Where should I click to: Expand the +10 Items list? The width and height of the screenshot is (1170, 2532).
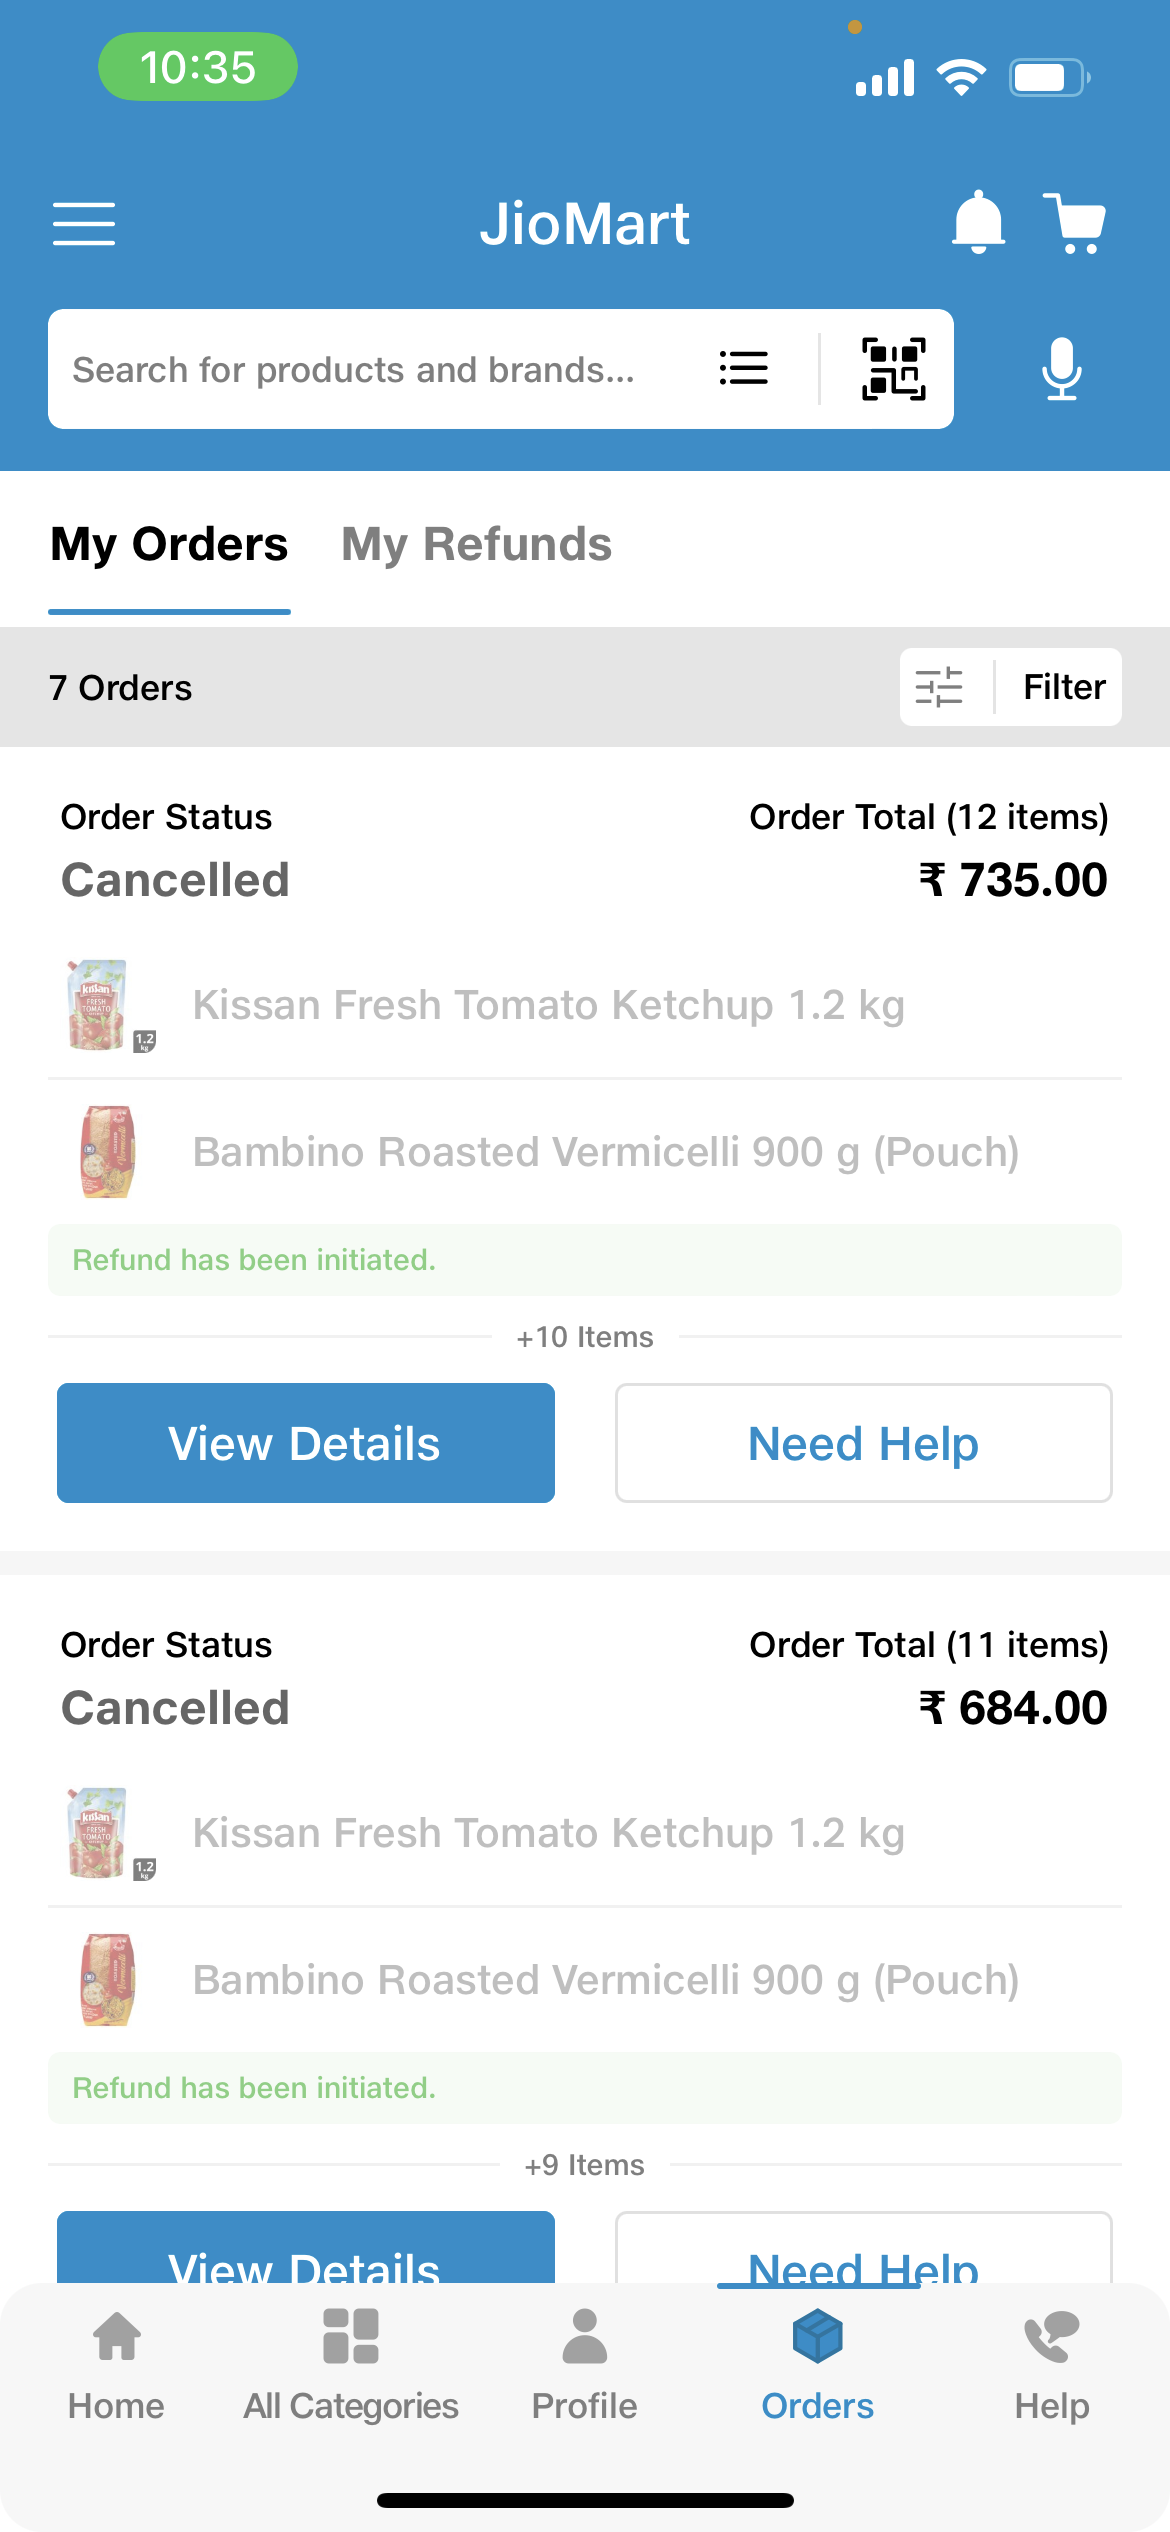[x=585, y=1337]
